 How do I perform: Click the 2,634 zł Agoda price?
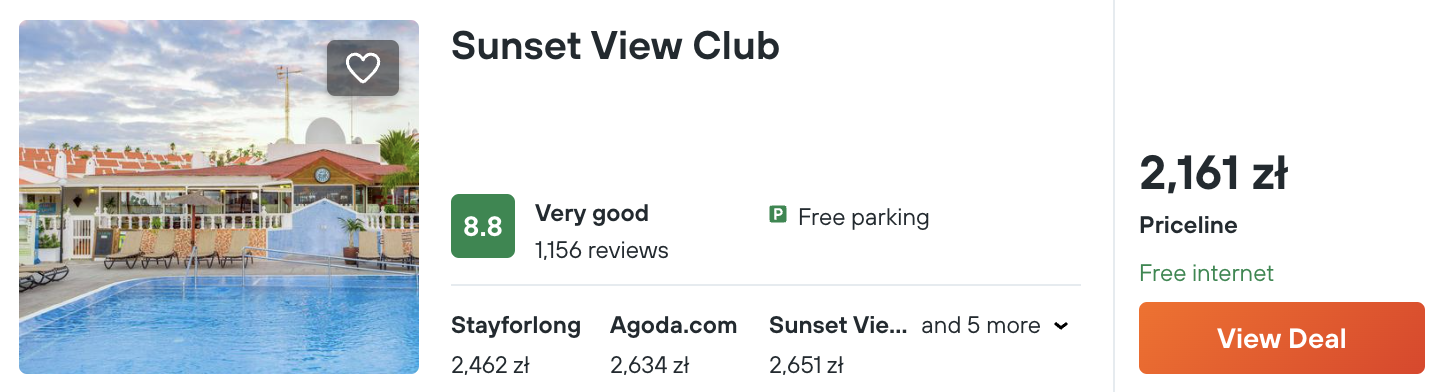[x=650, y=365]
